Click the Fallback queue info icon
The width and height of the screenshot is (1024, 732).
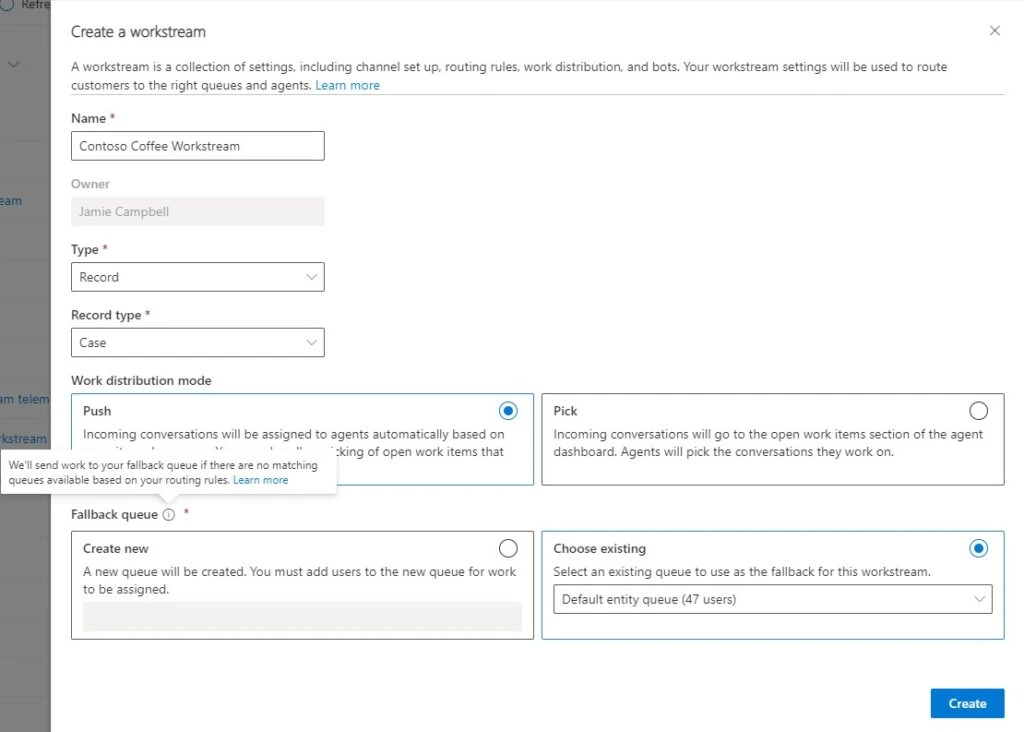168,514
